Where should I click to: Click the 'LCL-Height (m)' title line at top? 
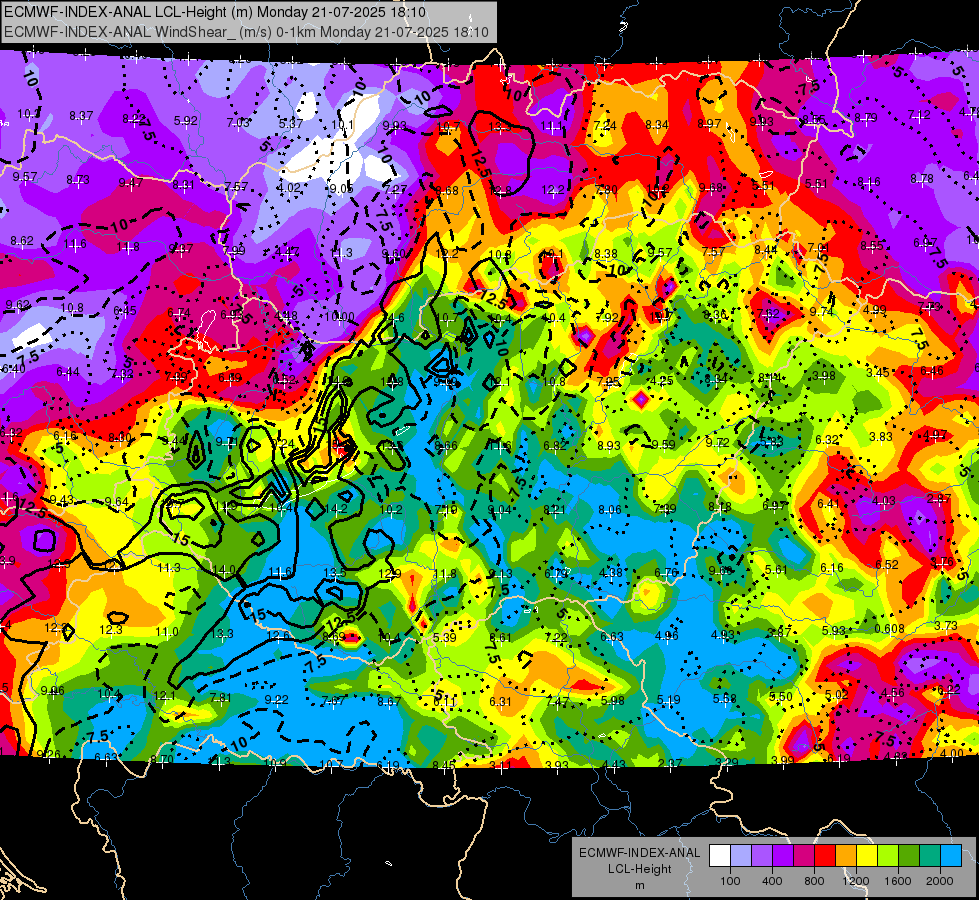coord(215,12)
